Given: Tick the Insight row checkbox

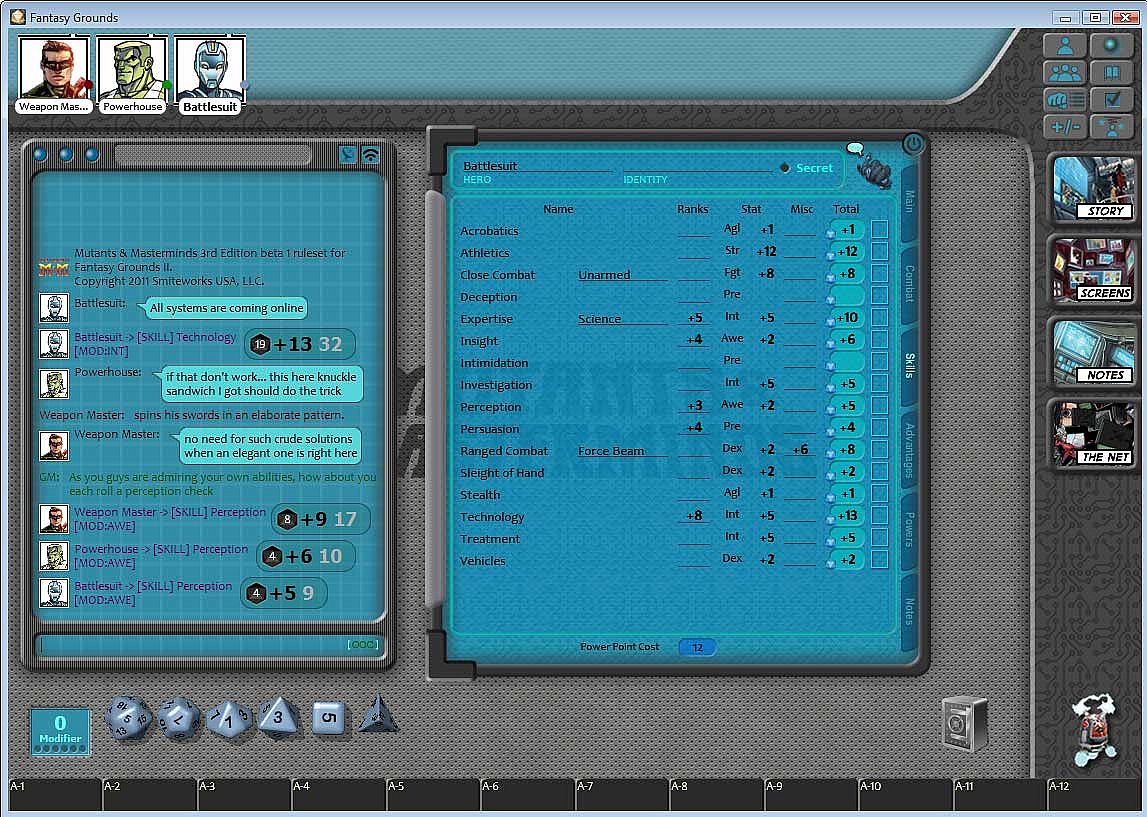Looking at the screenshot, I should pyautogui.click(x=880, y=339).
